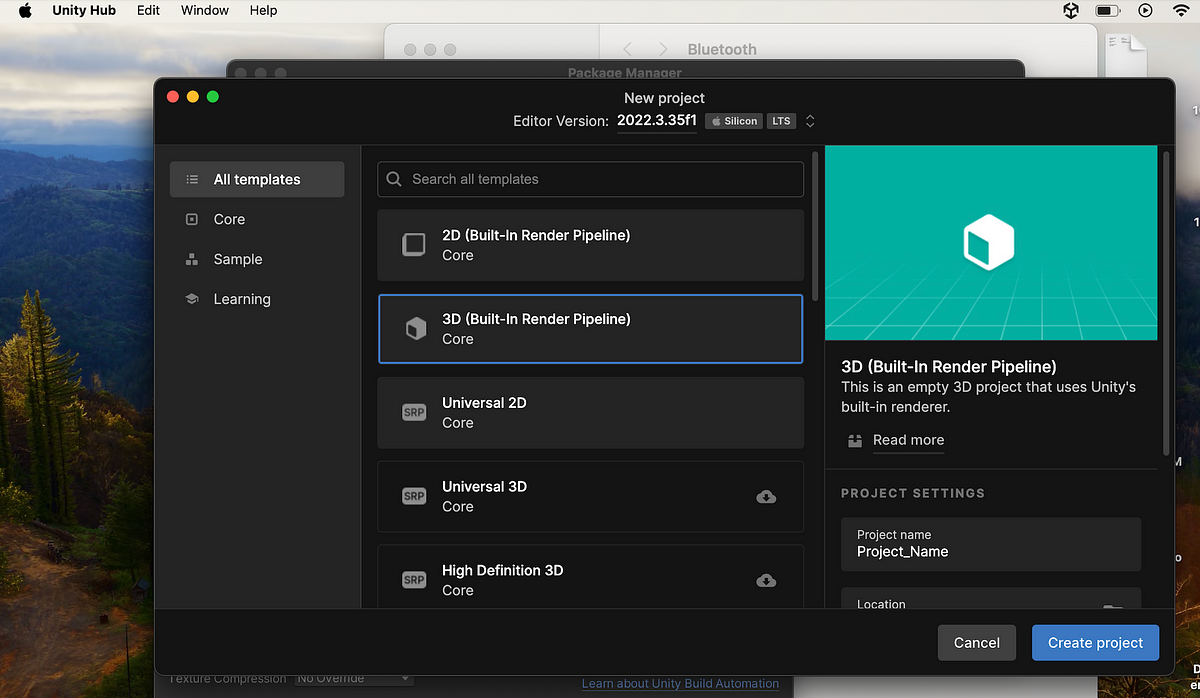Click the Core category icon
The width and height of the screenshot is (1200, 698).
(x=192, y=219)
